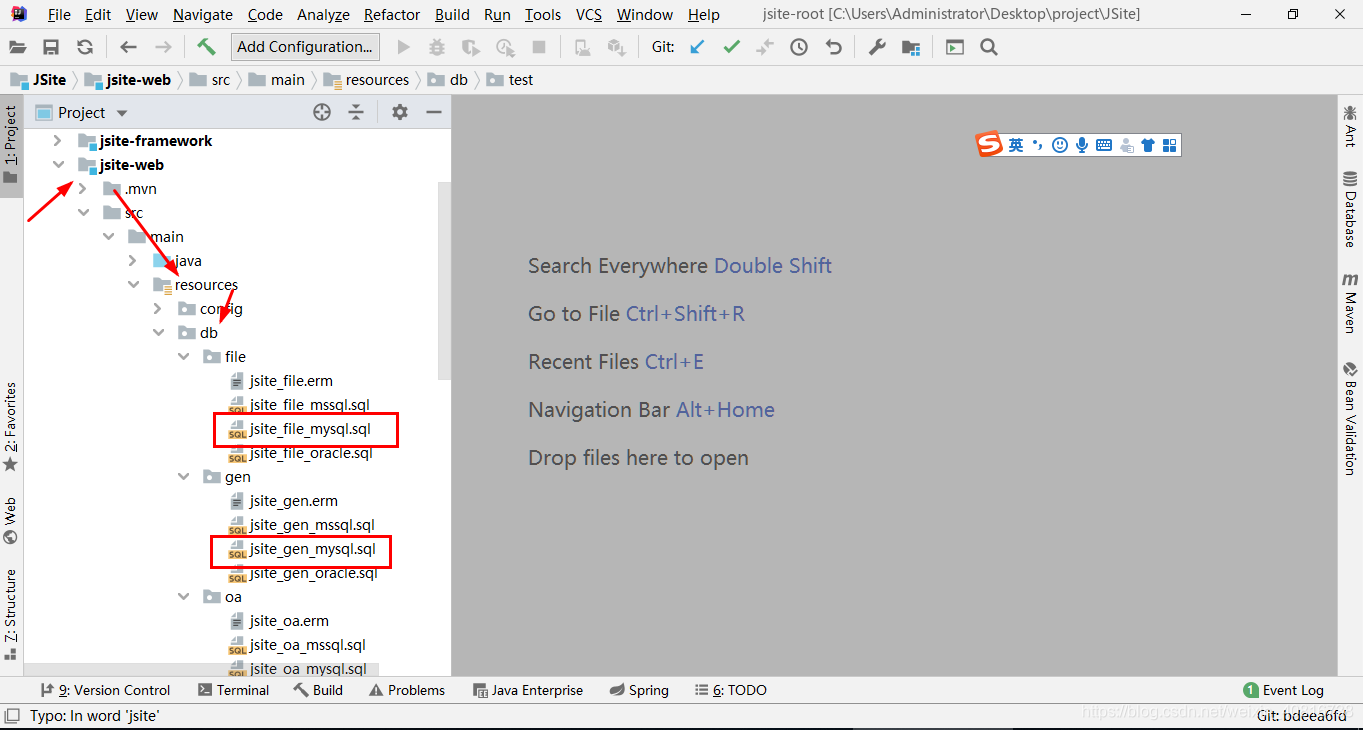1363x730 pixels.
Task: Click the JSite breadcrumb
Action: click(x=39, y=80)
